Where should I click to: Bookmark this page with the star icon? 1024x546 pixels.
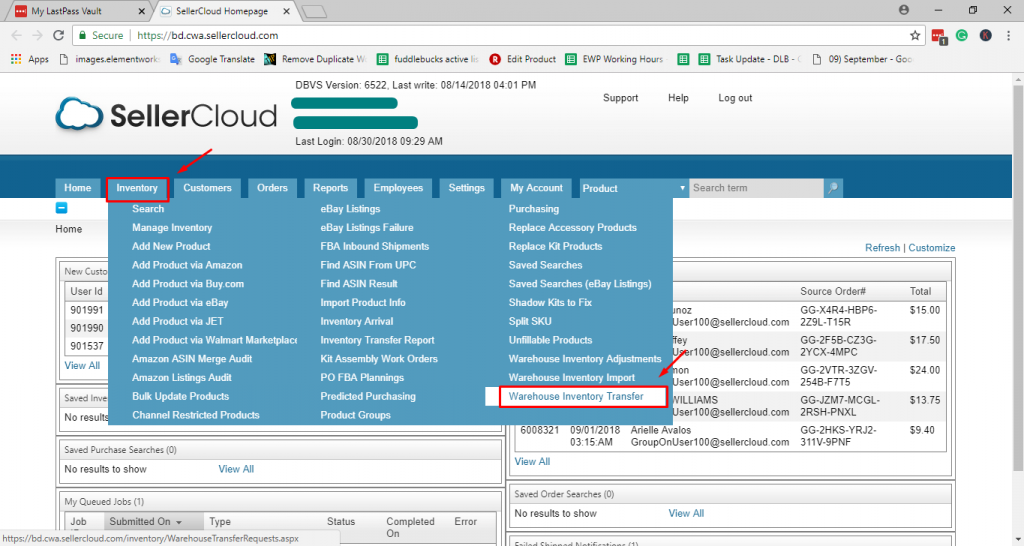(x=915, y=35)
